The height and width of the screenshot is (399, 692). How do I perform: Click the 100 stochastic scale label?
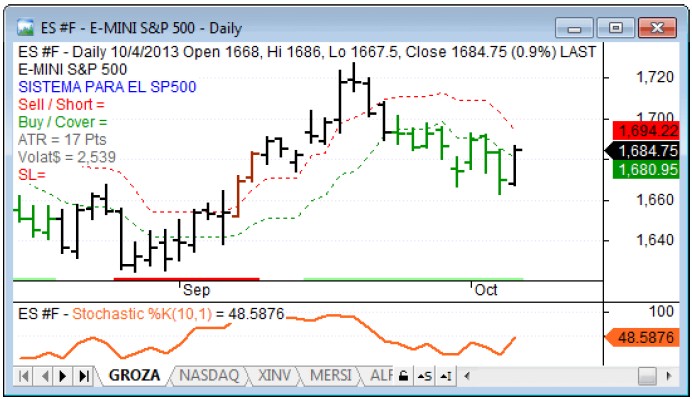point(661,312)
